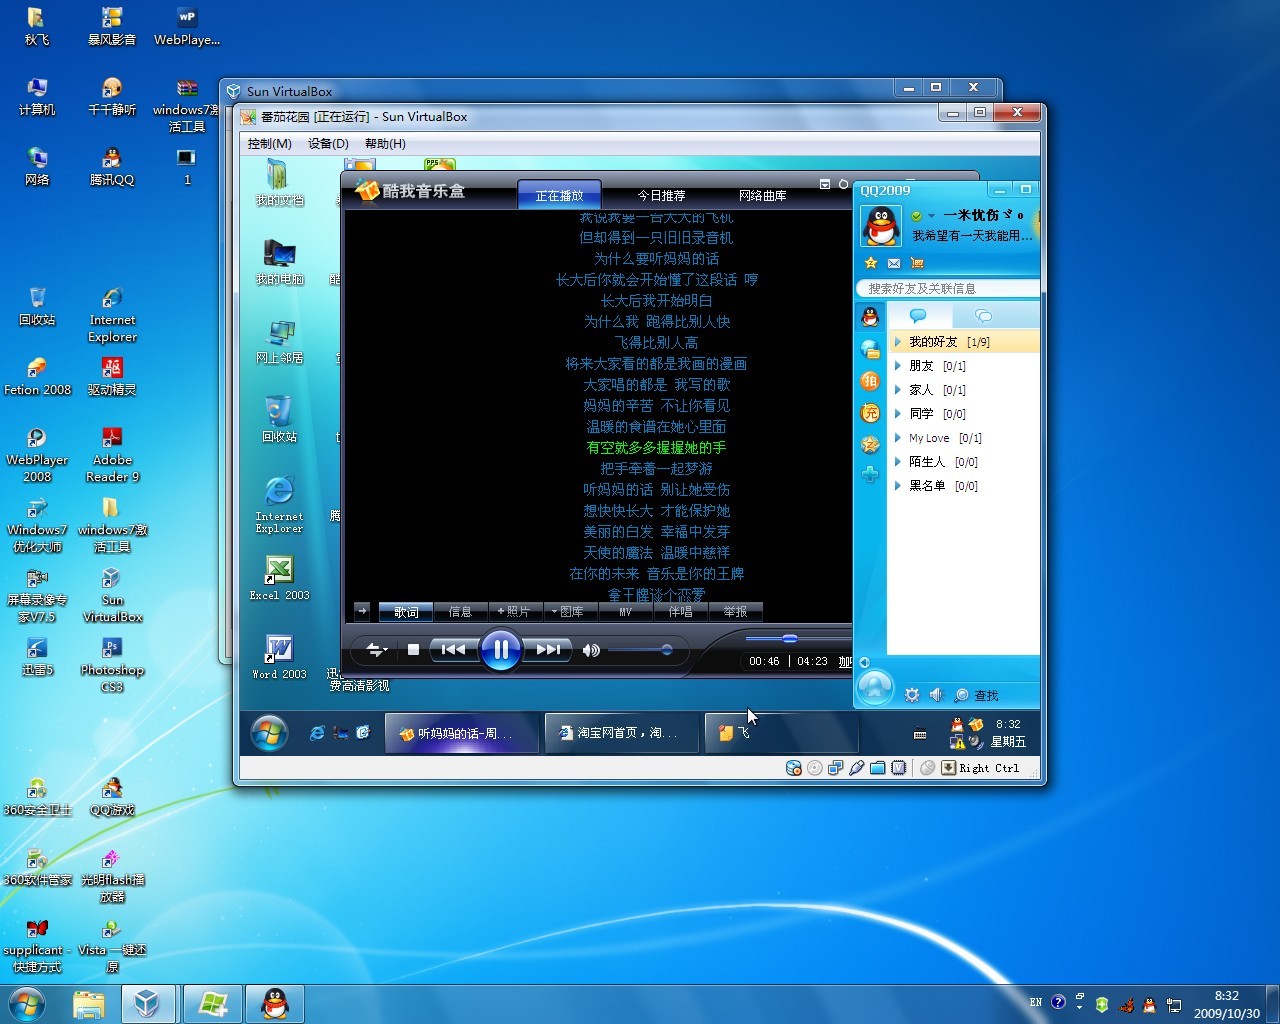Click guest taskbar item 听妈妈的话
Image resolution: width=1280 pixels, height=1024 pixels.
pyautogui.click(x=461, y=733)
